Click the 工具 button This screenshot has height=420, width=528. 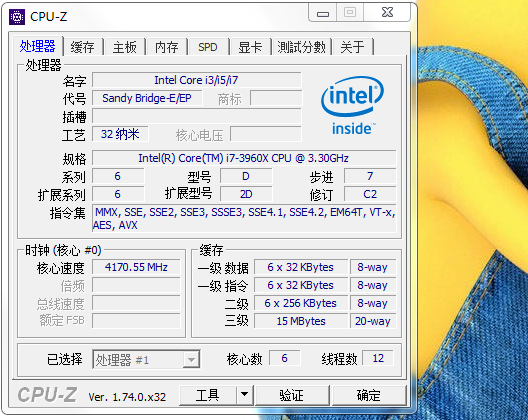(x=207, y=395)
